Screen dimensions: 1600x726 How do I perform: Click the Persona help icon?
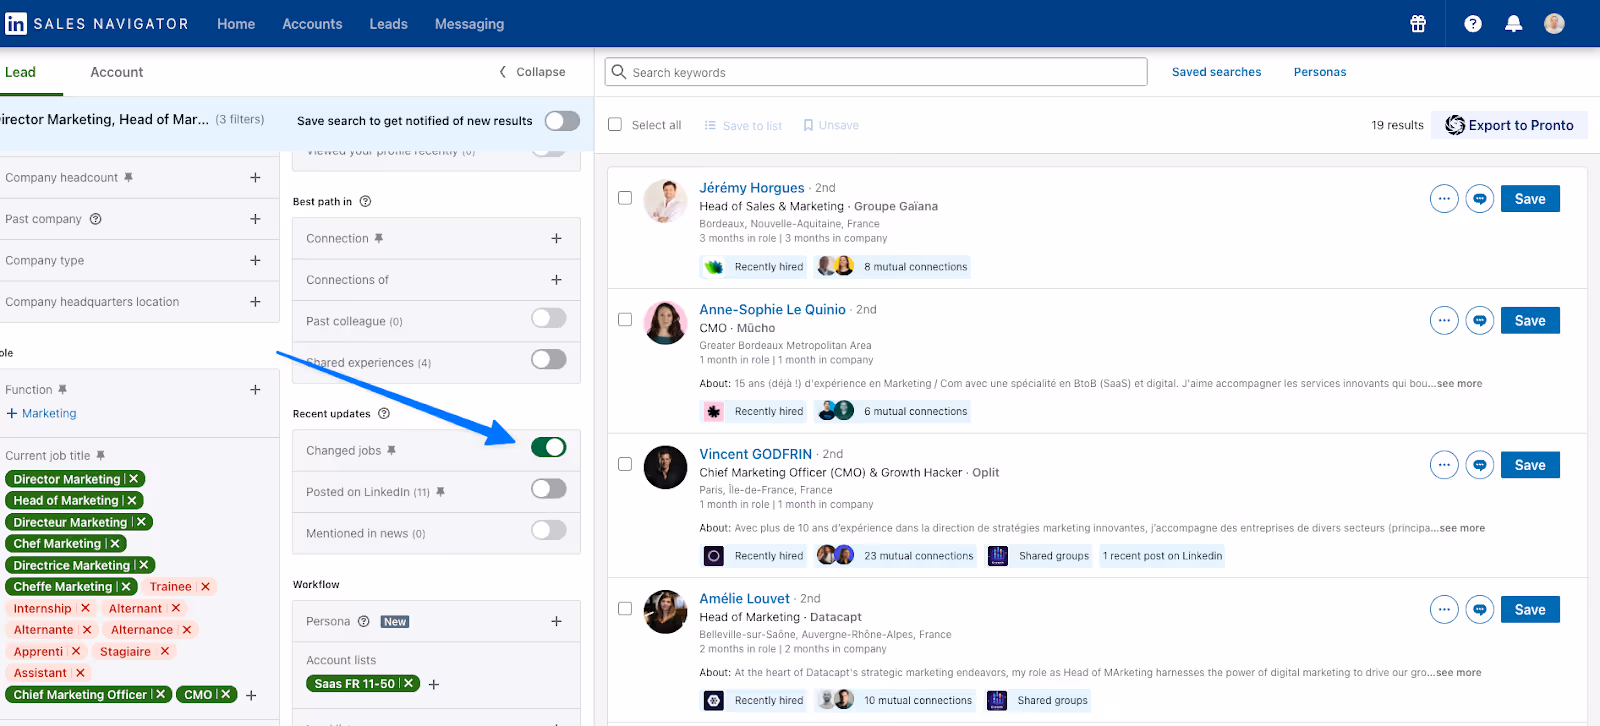pos(364,621)
